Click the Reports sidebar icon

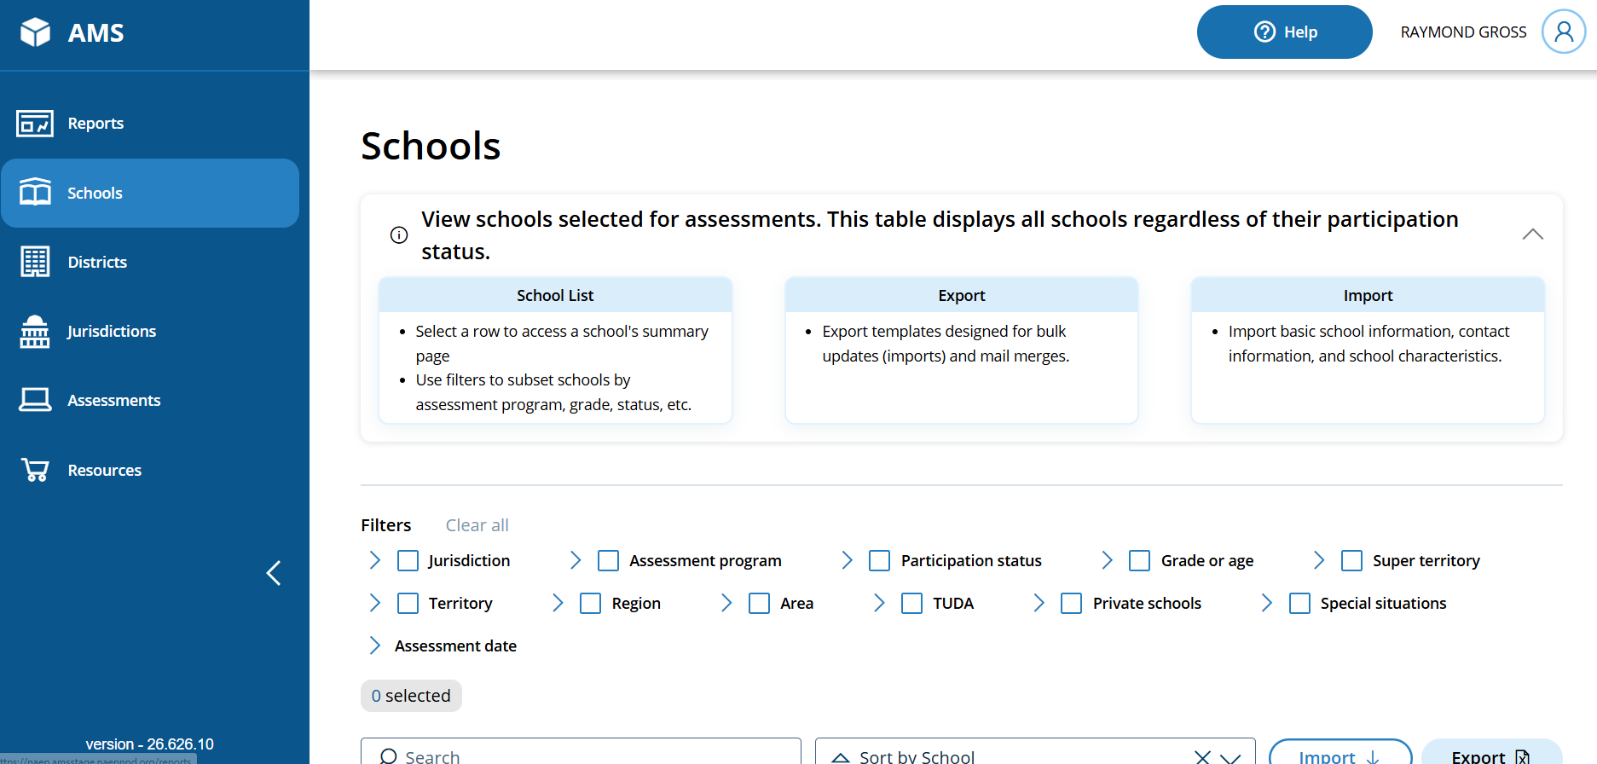click(x=35, y=123)
